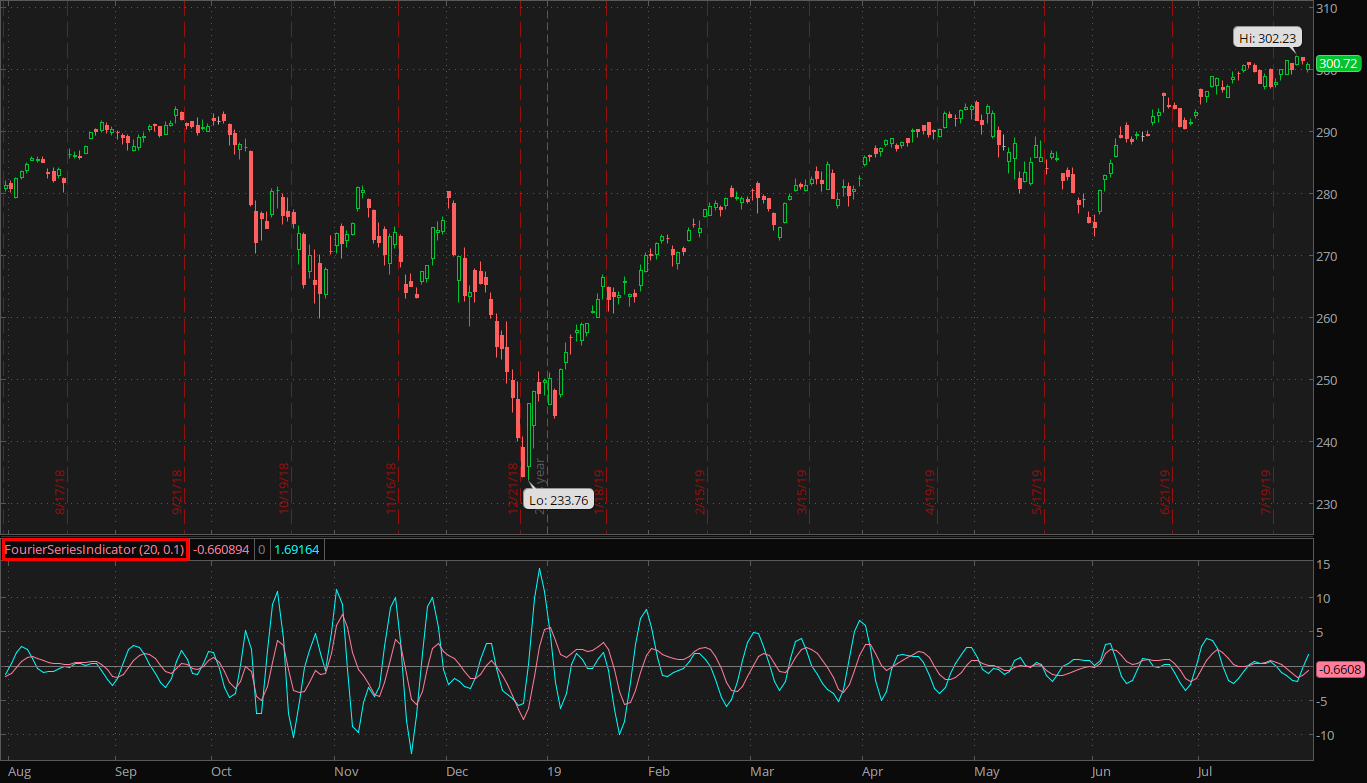
Task: Click the 10/19/18 expiration date marker
Action: click(284, 488)
